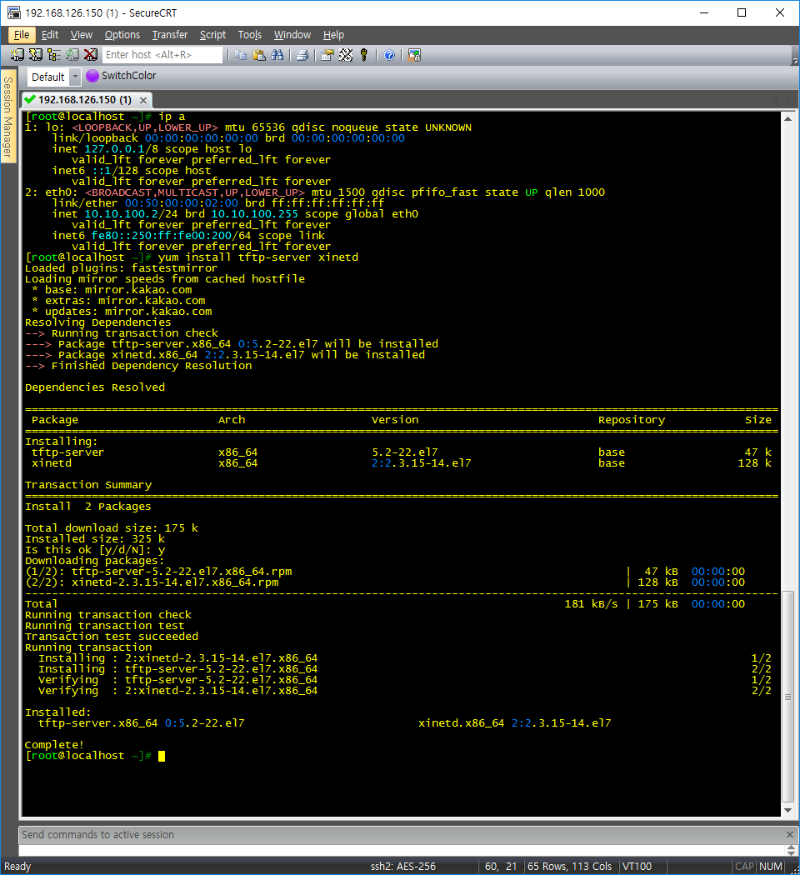Viewport: 800px width, 875px height.
Task: Open the Transfer menu
Action: 169,35
